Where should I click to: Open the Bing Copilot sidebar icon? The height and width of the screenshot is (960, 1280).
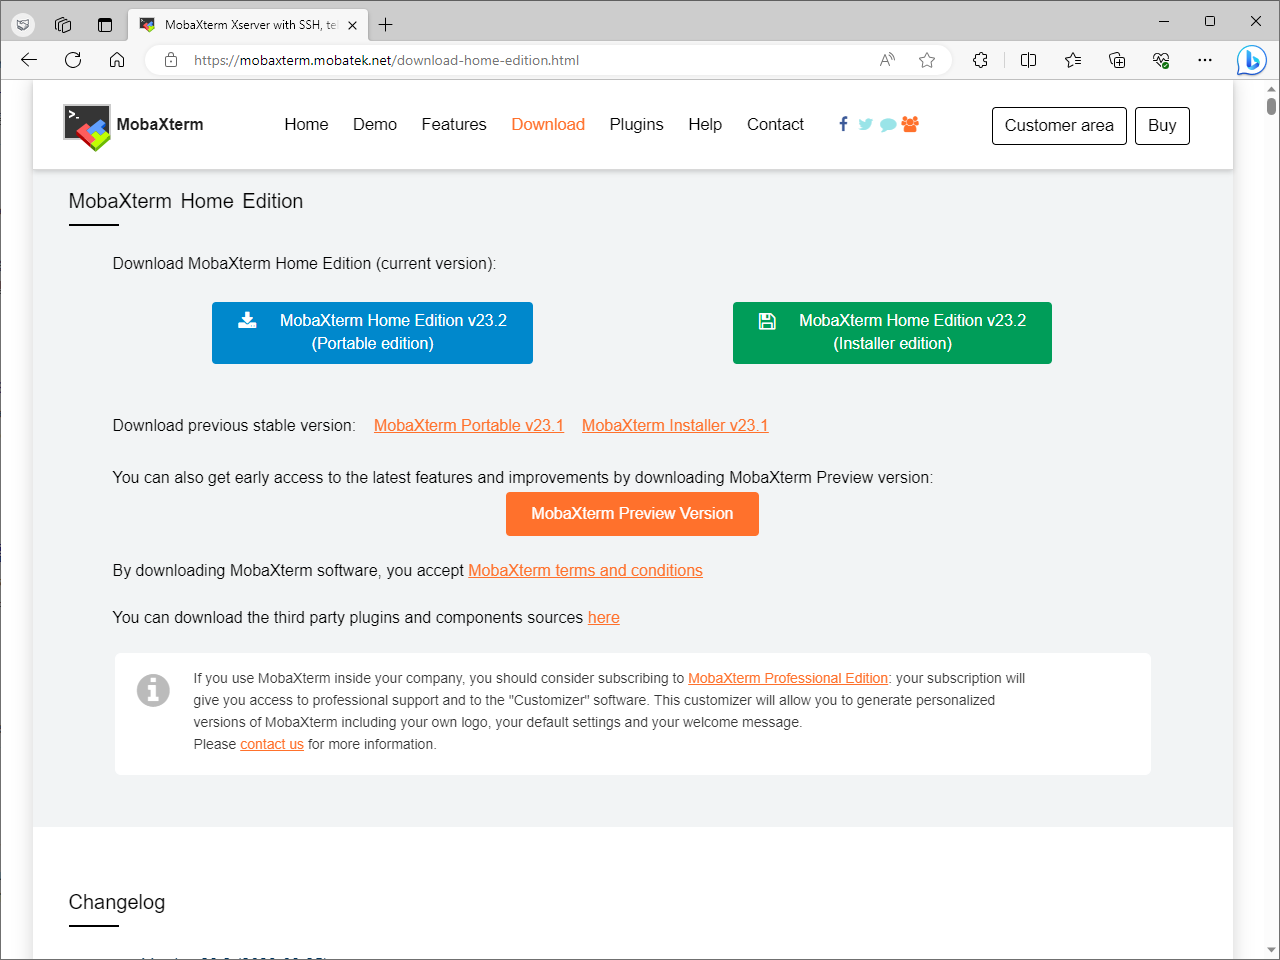pos(1251,60)
